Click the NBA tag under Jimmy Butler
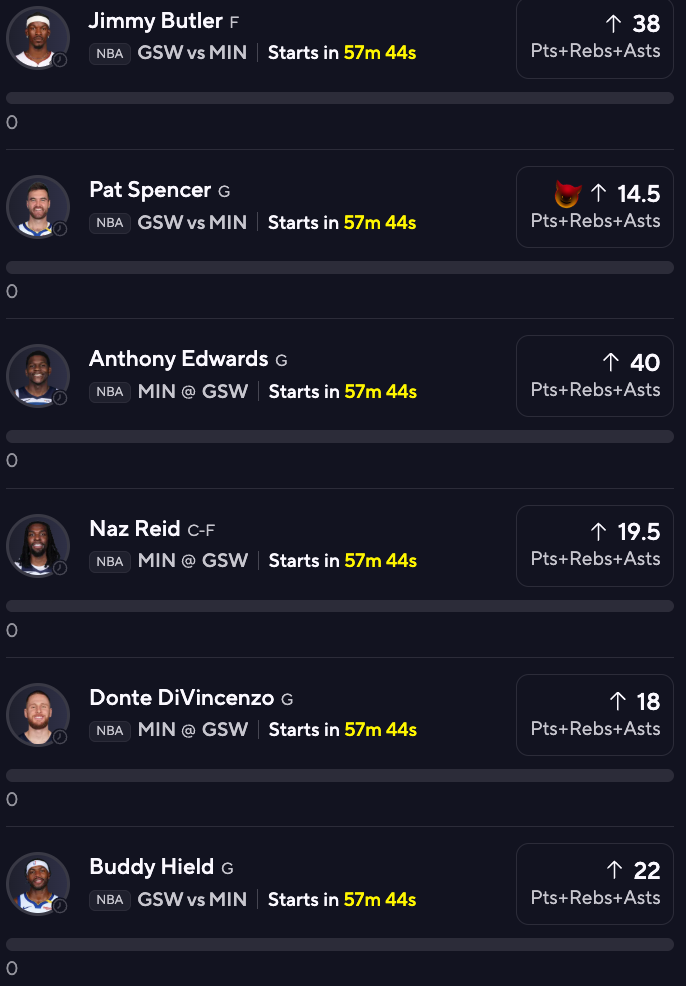Image resolution: width=686 pixels, height=986 pixels. point(109,53)
